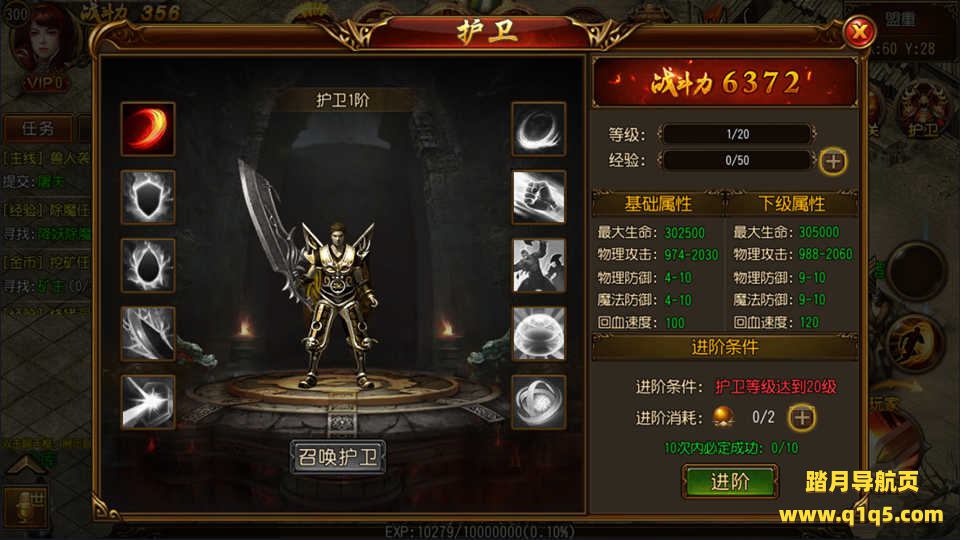This screenshot has height=540, width=960.
Task: Click the green 进阶 button
Action: coord(730,481)
